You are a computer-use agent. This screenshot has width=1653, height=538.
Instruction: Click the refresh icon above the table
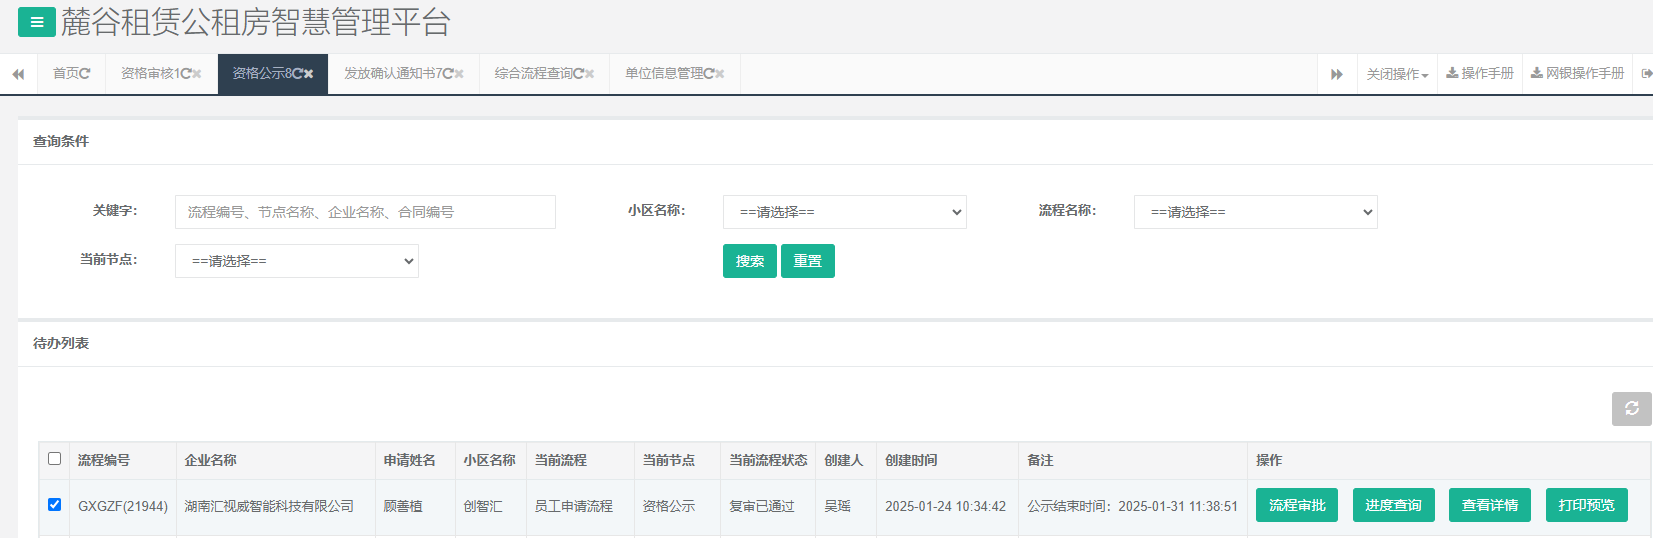[1631, 408]
